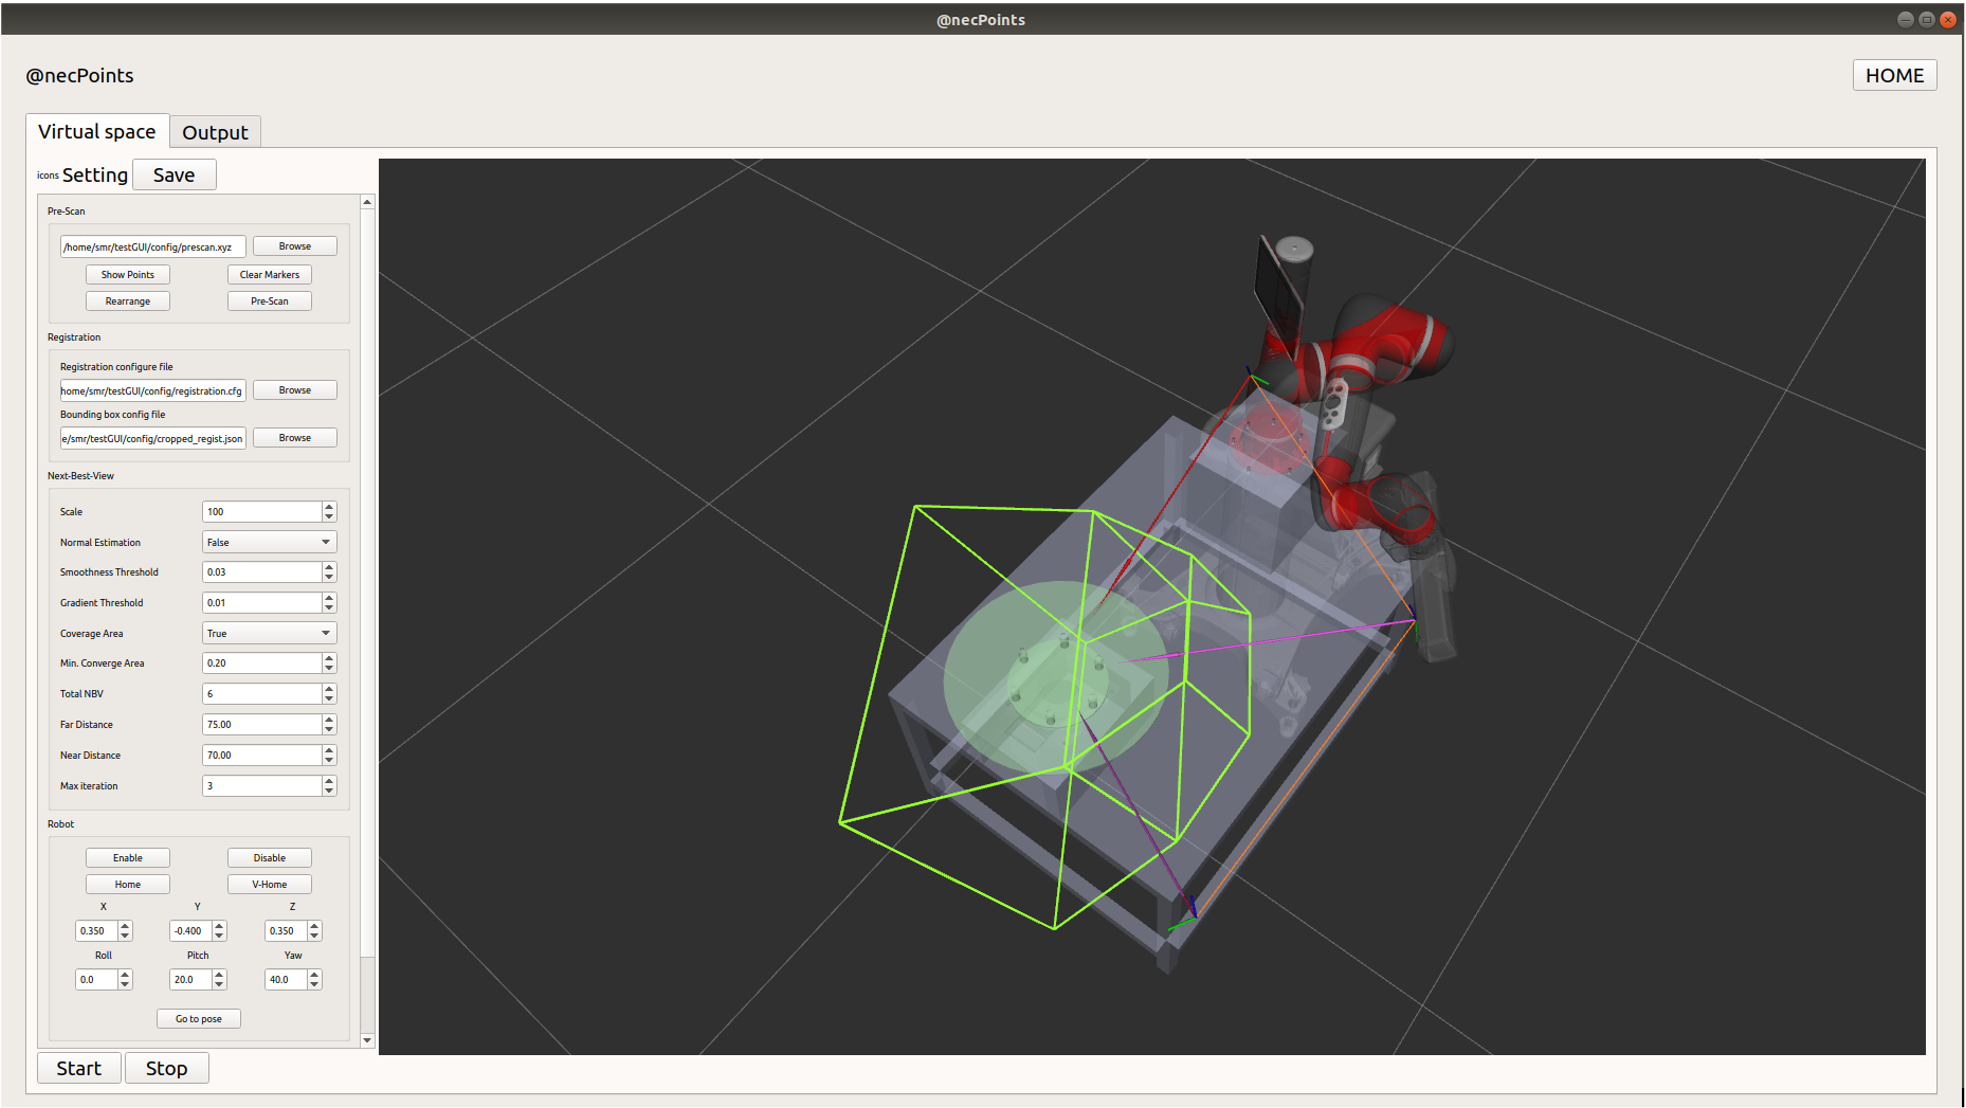
Task: Save the current settings
Action: (x=174, y=174)
